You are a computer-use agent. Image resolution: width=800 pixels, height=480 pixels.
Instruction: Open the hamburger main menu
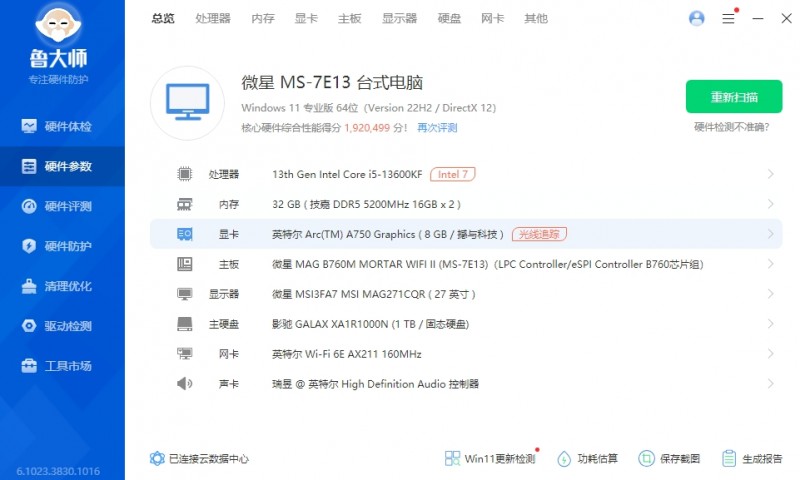pos(728,18)
